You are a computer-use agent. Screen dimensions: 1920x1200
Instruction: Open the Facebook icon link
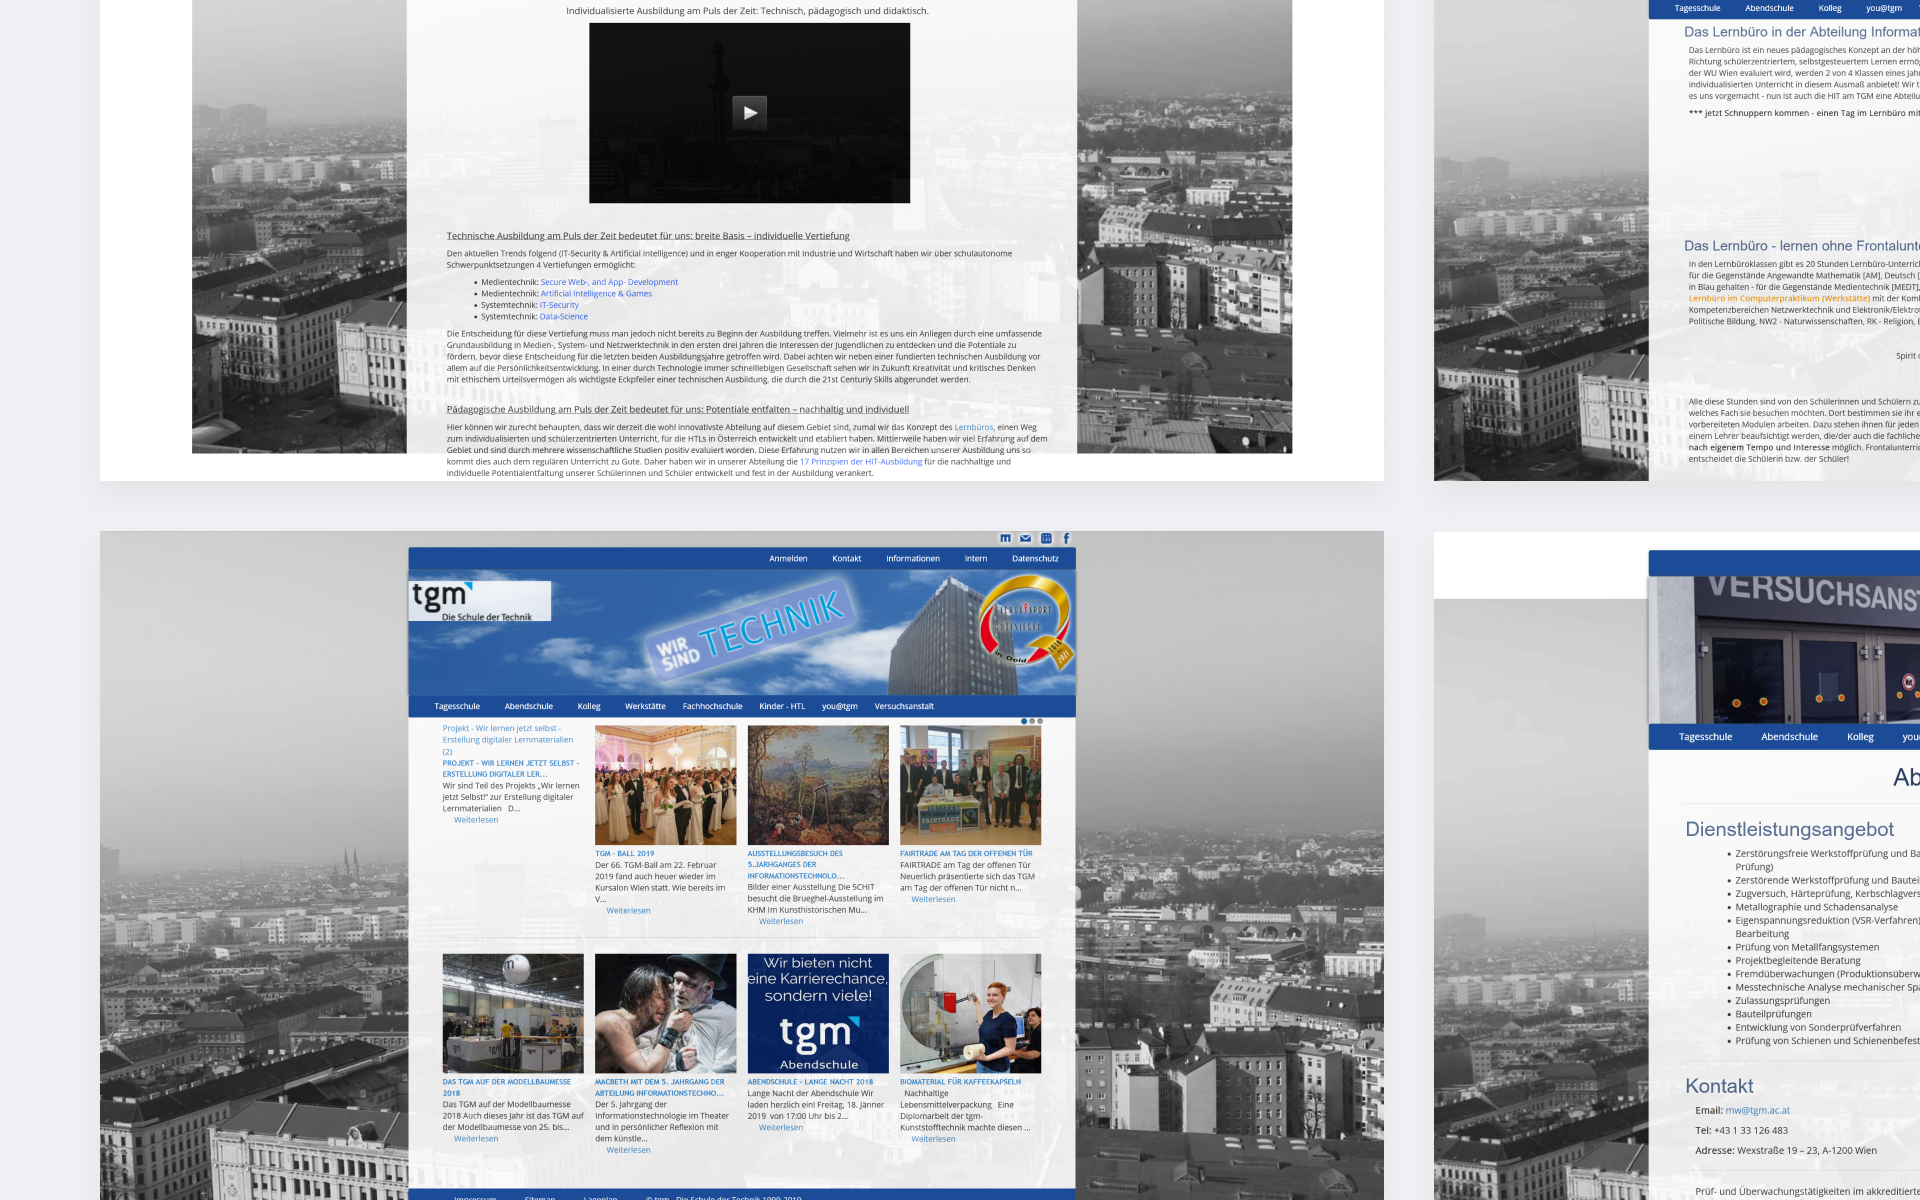[x=1066, y=538]
